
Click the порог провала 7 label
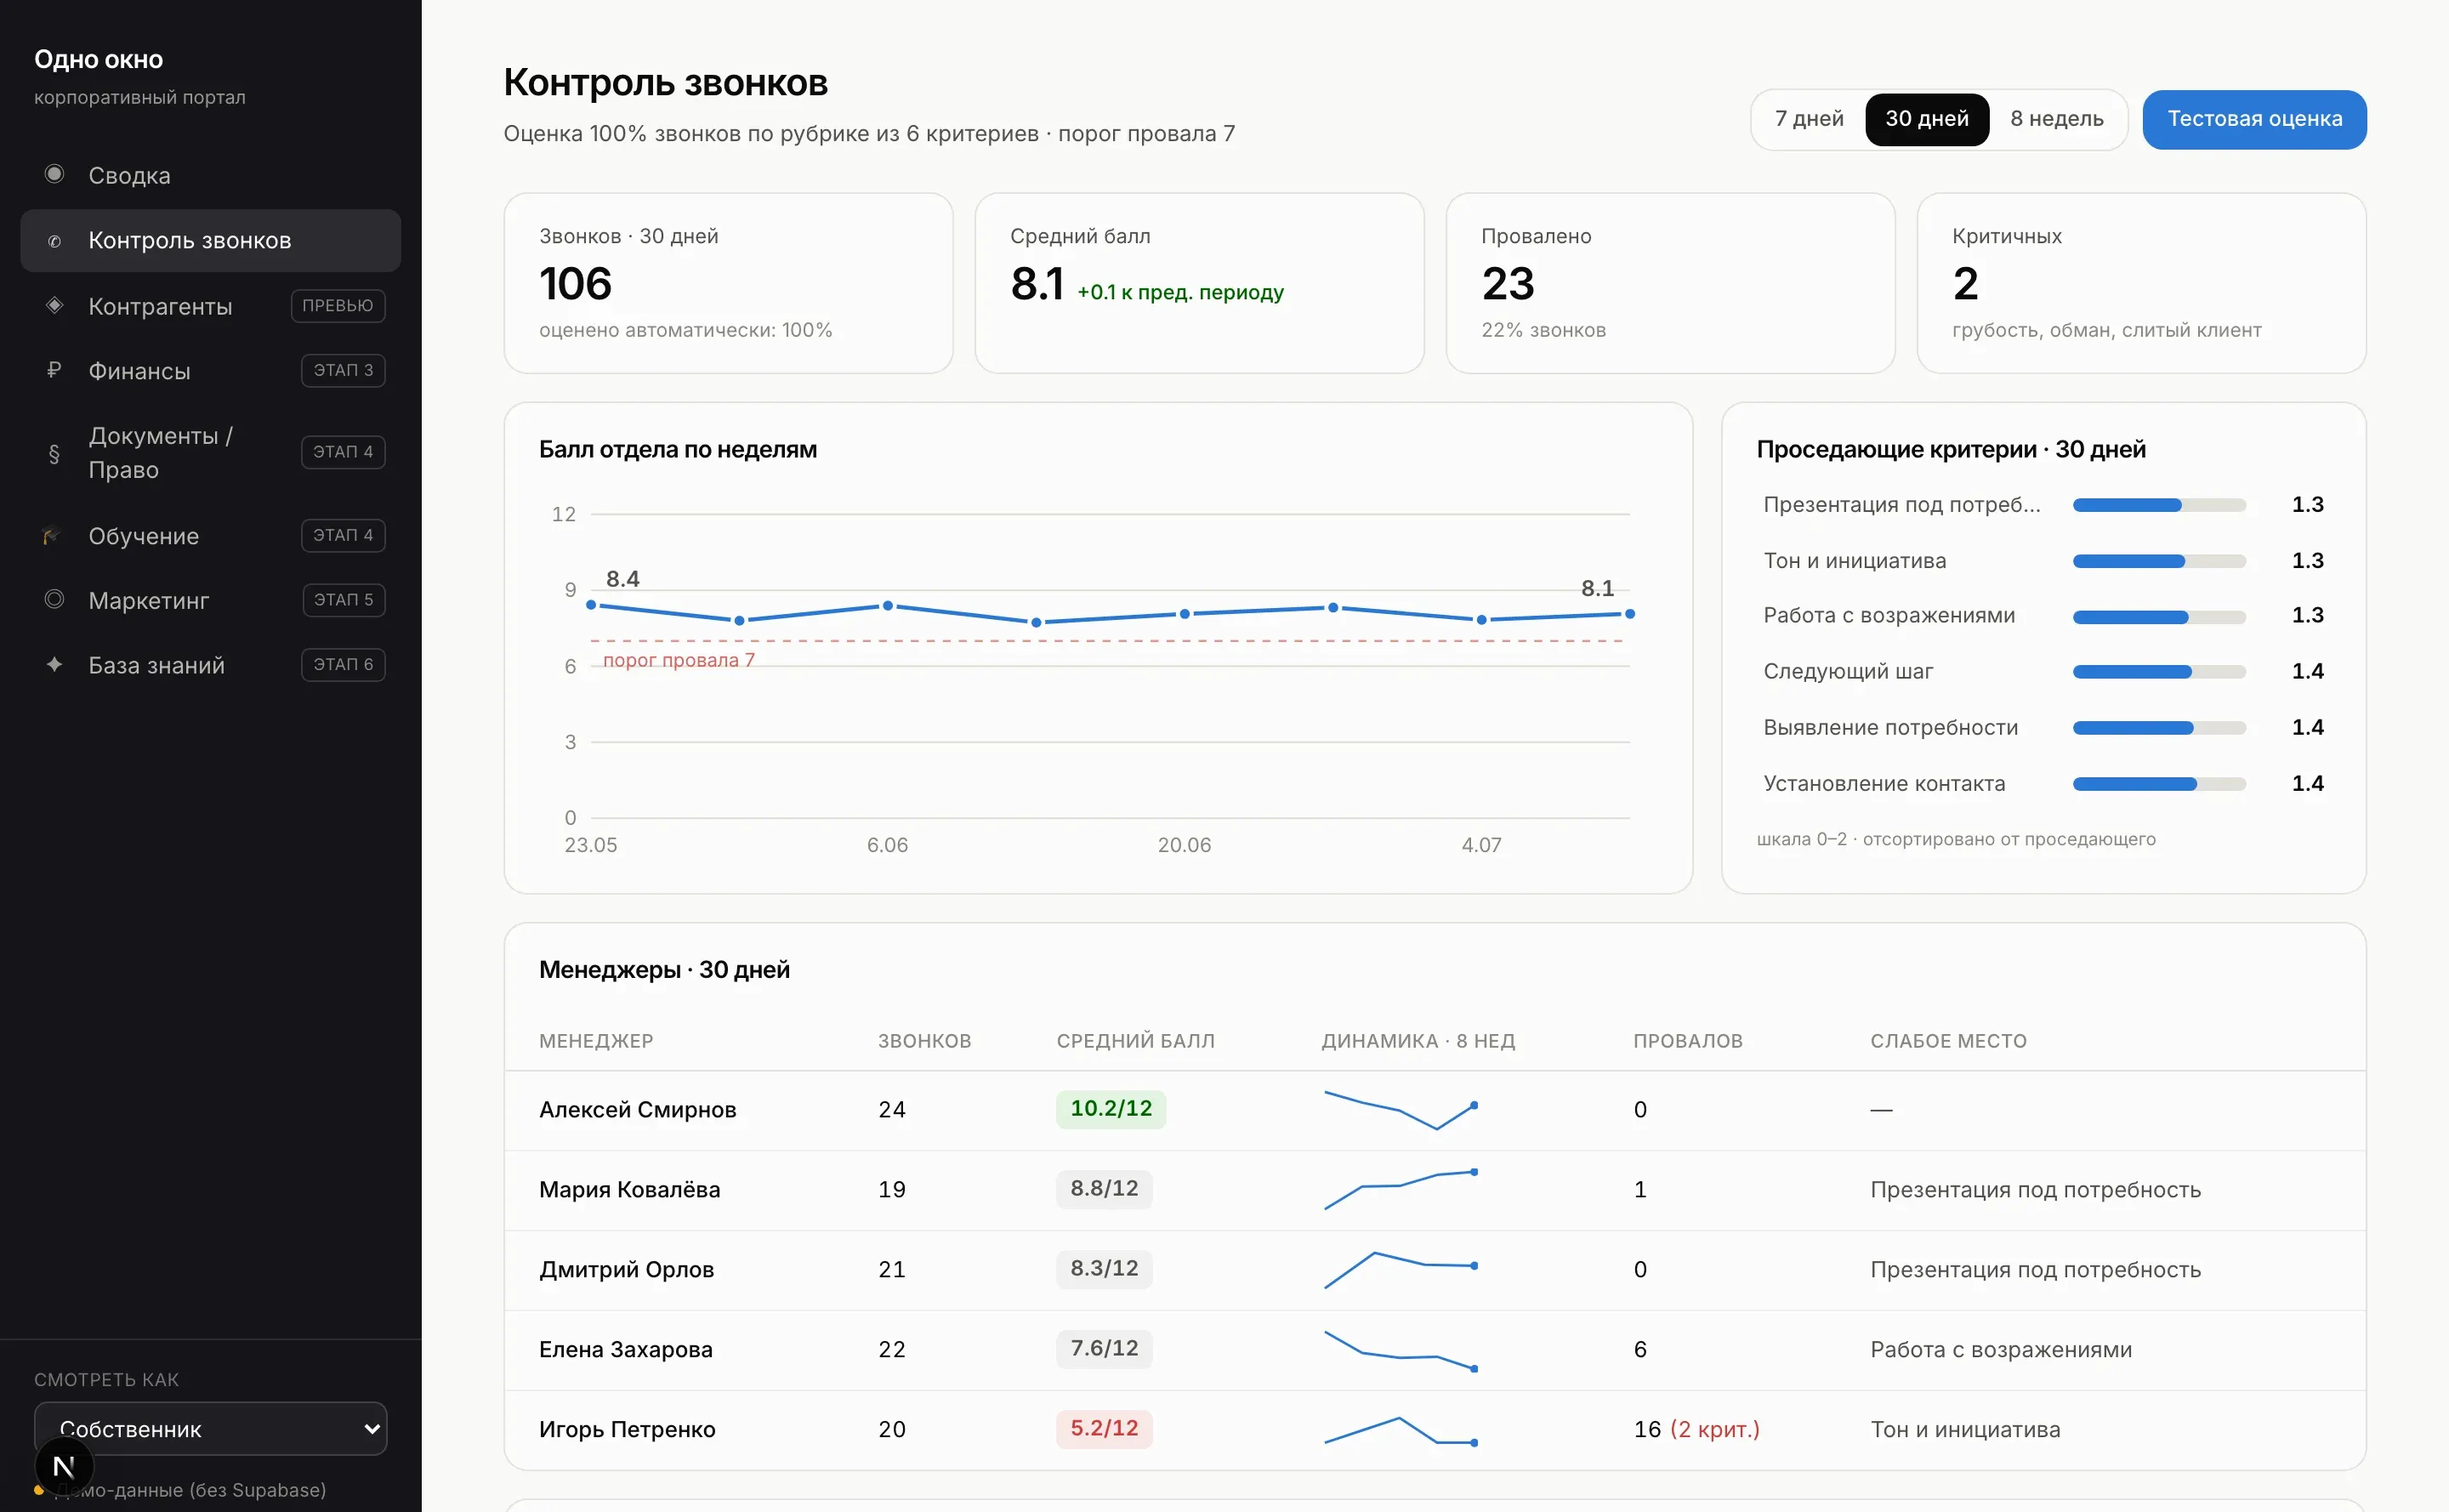[x=678, y=660]
